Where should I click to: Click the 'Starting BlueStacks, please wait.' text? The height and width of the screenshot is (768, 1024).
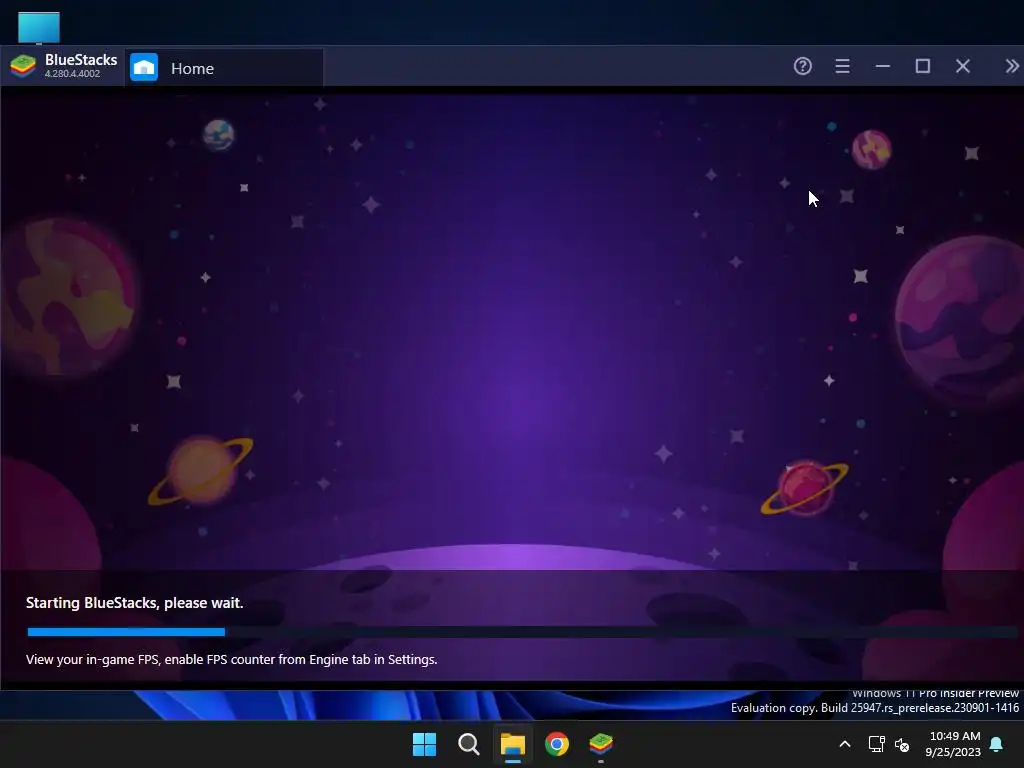(x=135, y=603)
